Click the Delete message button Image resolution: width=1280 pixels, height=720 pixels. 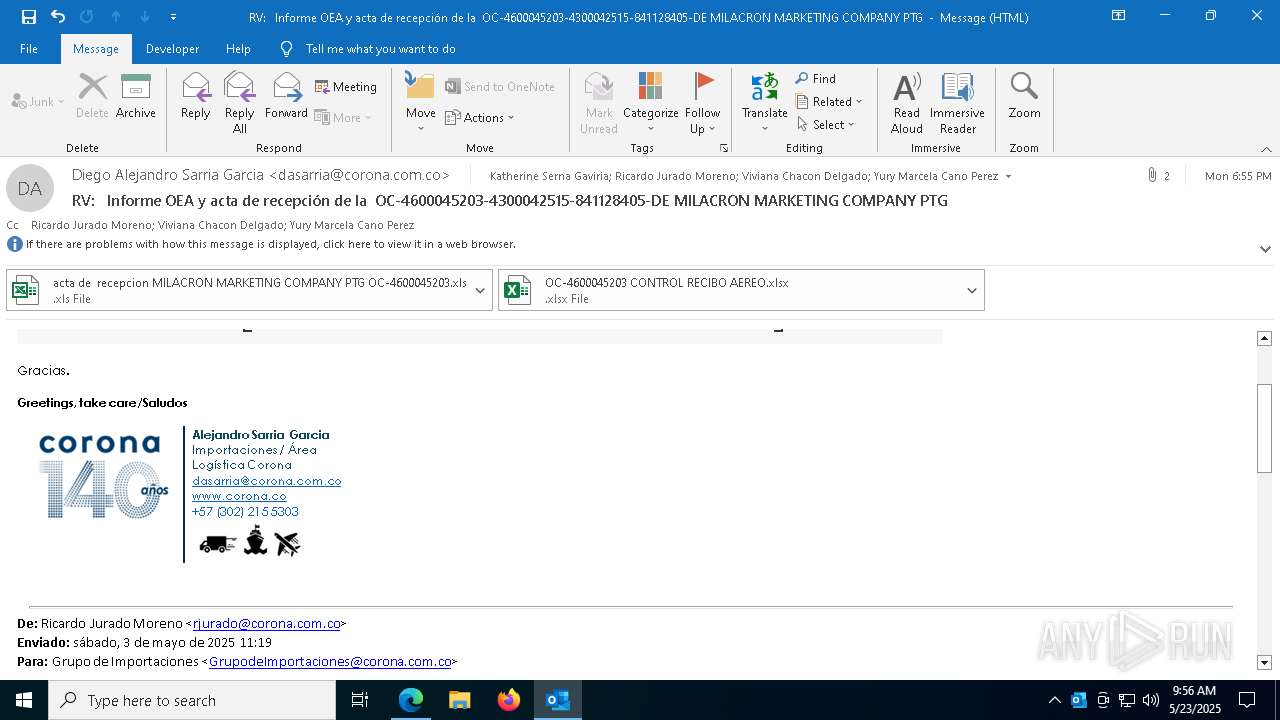tap(92, 96)
